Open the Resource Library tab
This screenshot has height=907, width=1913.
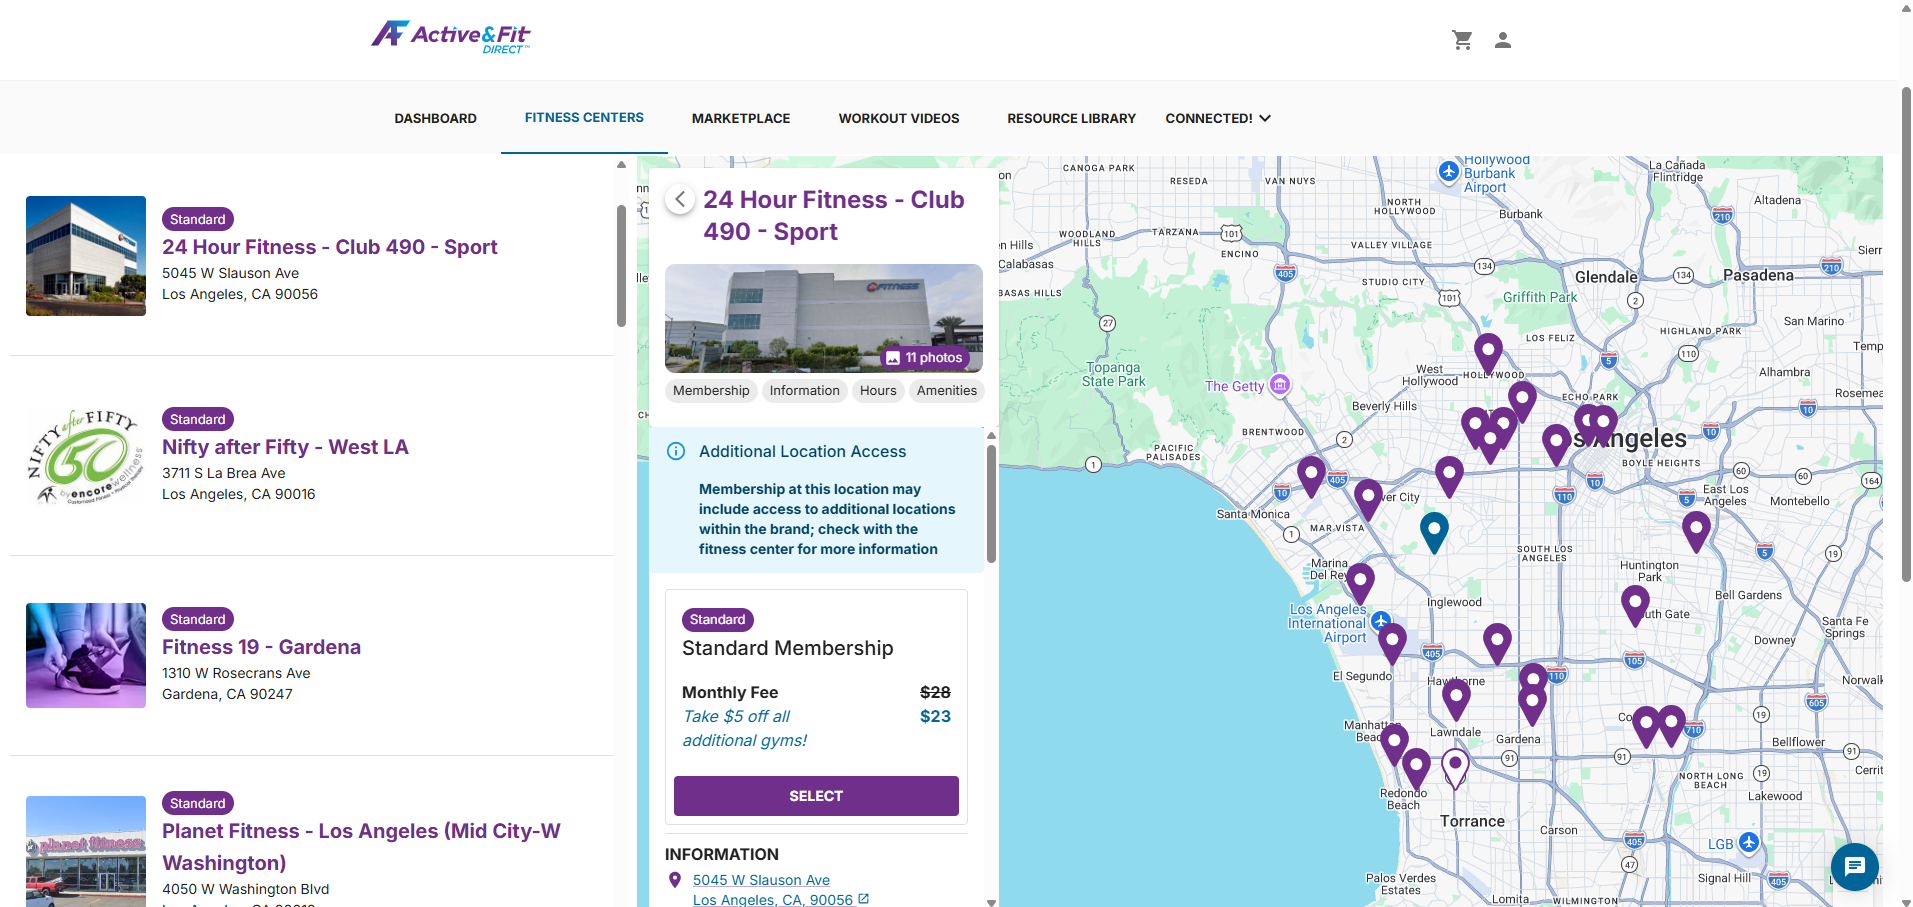coord(1071,118)
